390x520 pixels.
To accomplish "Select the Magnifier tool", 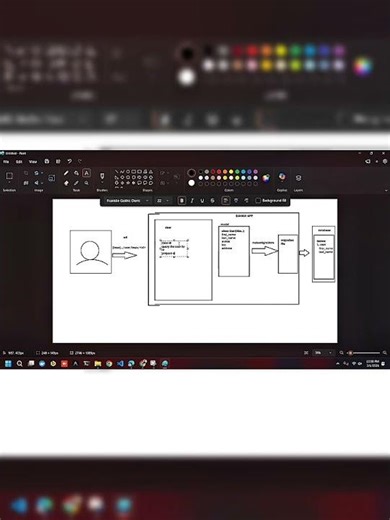I will tap(86, 183).
